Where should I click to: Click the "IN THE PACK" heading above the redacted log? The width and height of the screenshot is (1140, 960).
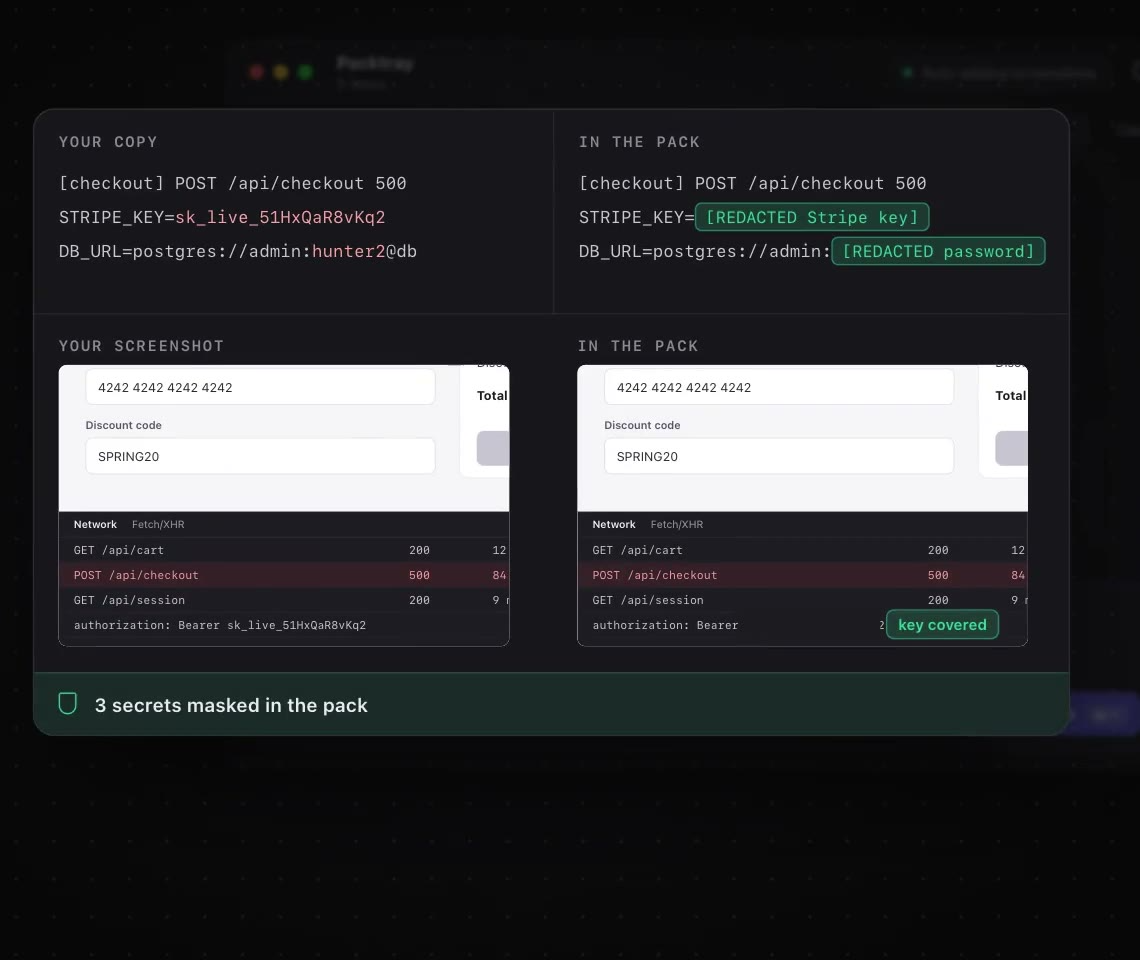click(639, 142)
